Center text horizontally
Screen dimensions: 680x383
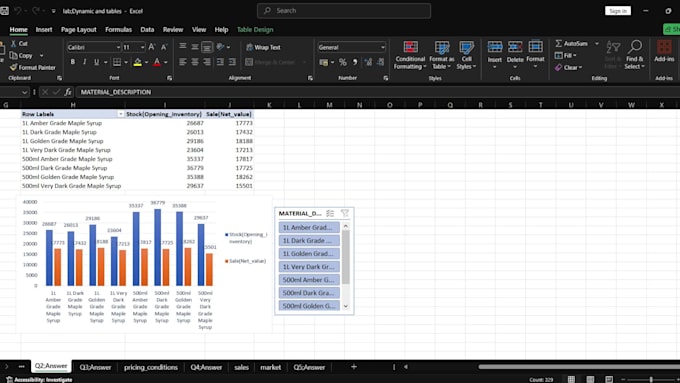[x=195, y=62]
